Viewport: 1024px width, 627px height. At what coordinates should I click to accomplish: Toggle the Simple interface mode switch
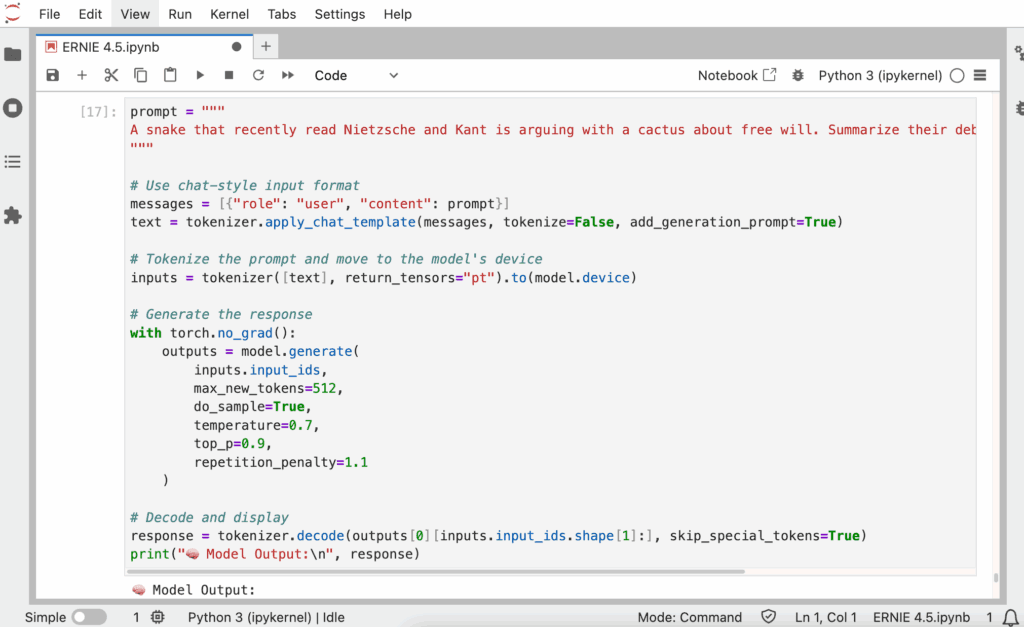(89, 617)
